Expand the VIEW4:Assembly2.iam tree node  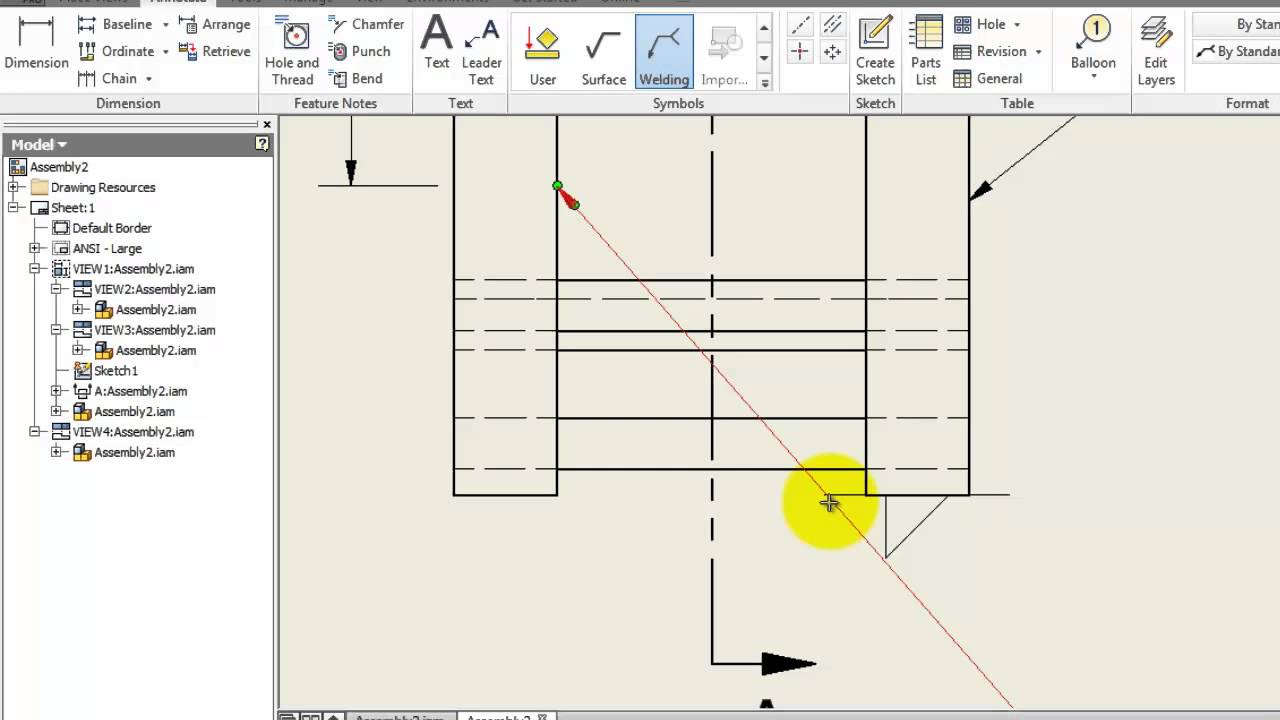pyautogui.click(x=34, y=431)
